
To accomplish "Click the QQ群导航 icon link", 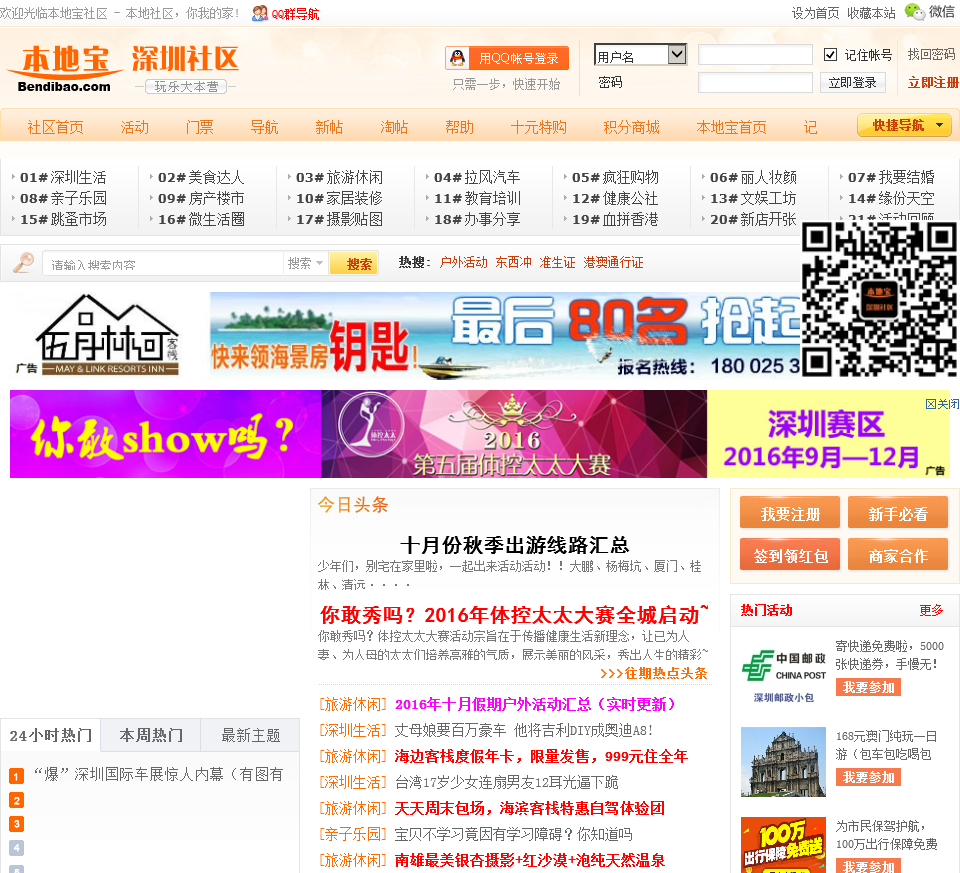I will [x=285, y=13].
